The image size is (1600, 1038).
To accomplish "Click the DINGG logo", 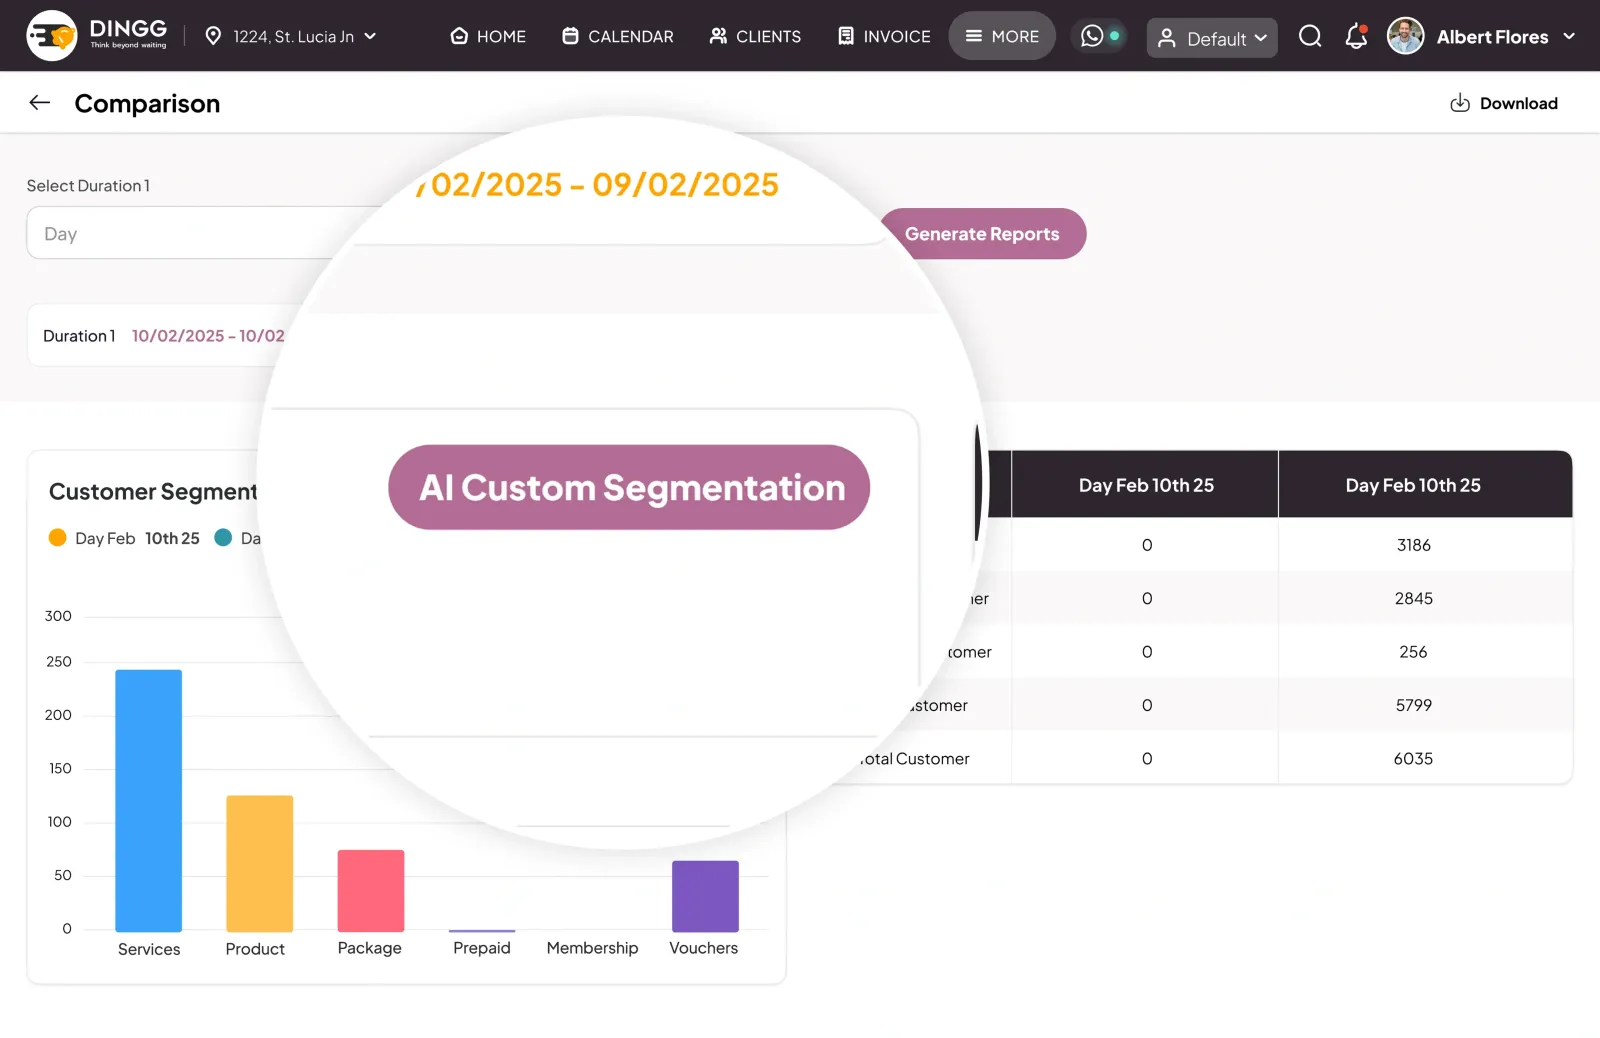I will click(x=97, y=36).
